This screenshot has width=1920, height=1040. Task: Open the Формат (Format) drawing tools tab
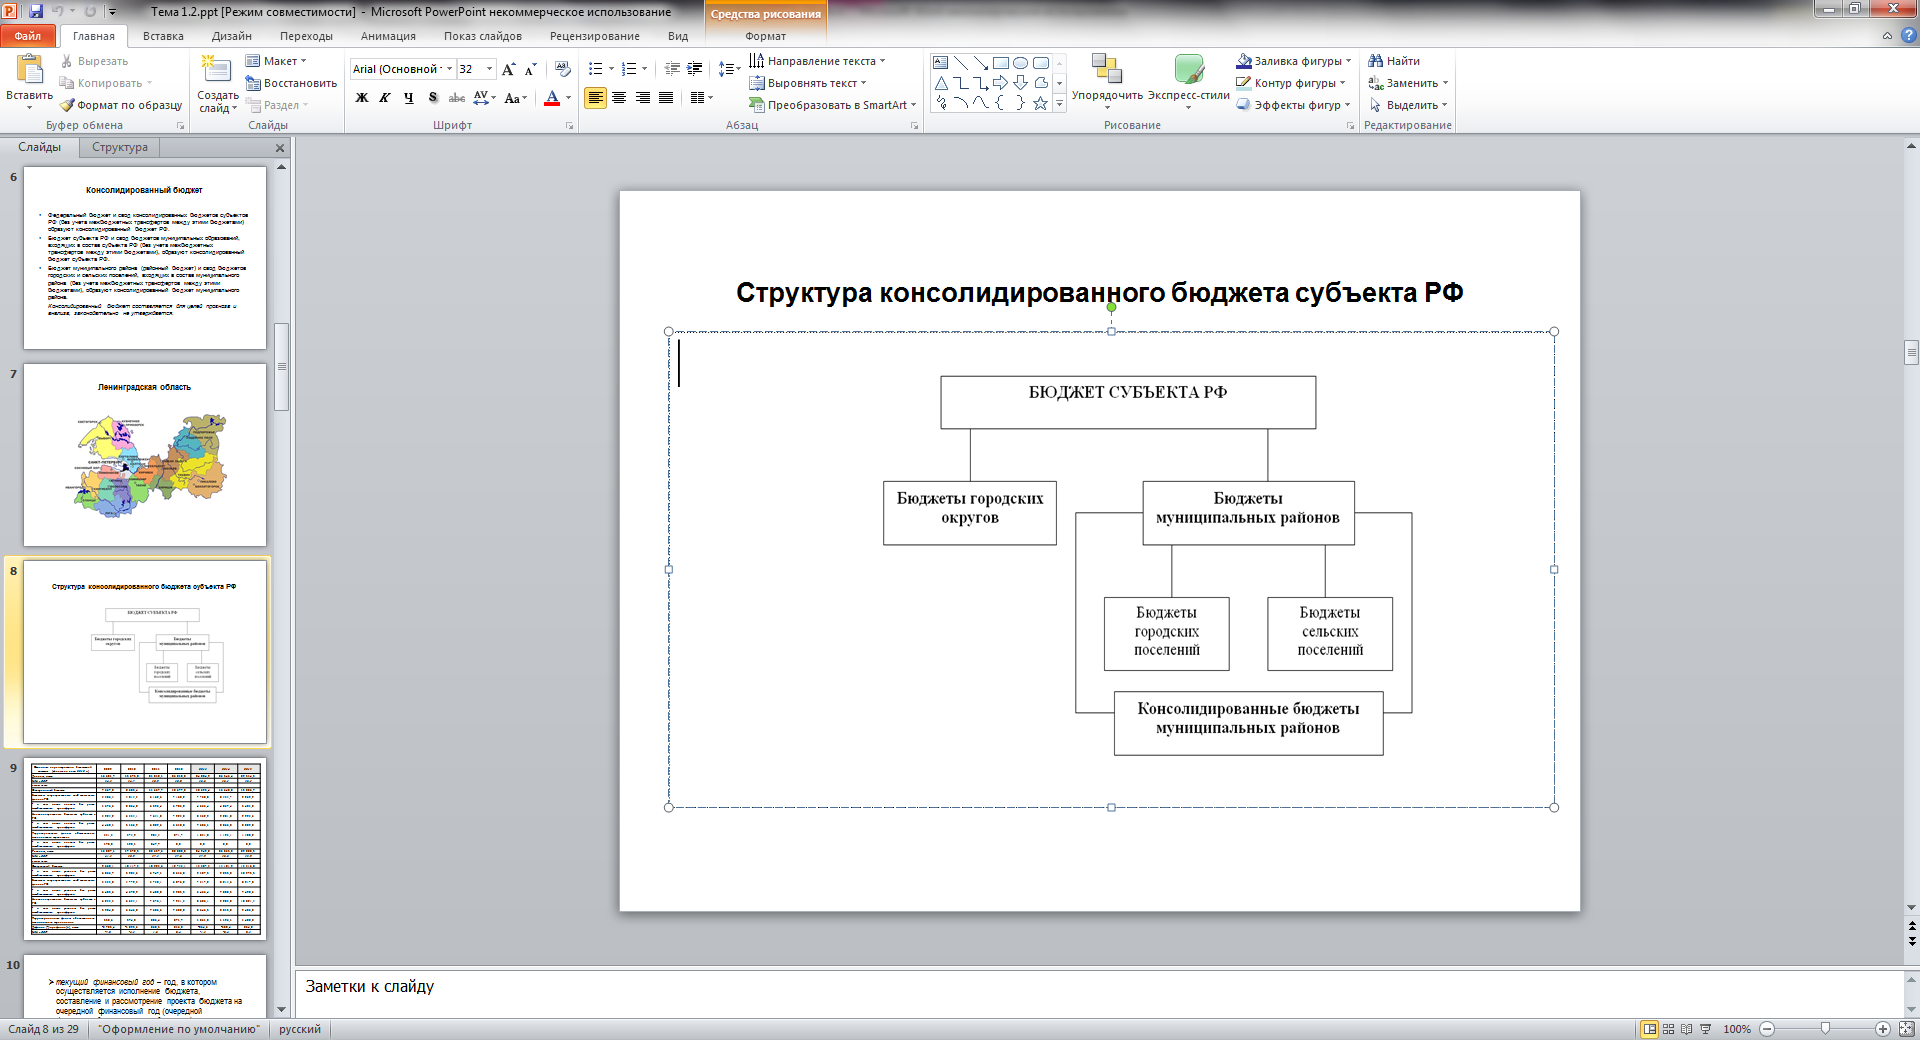[765, 36]
